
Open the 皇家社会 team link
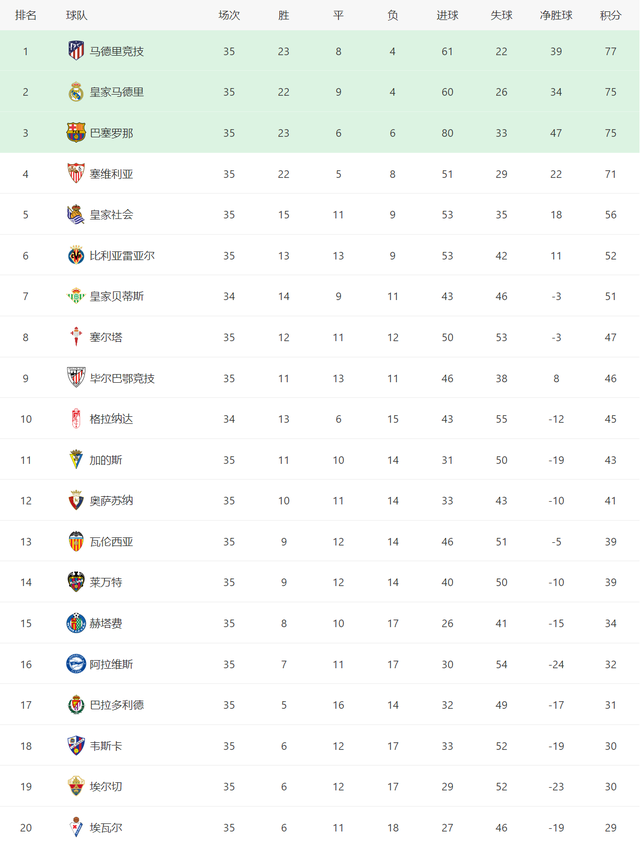pyautogui.click(x=111, y=214)
